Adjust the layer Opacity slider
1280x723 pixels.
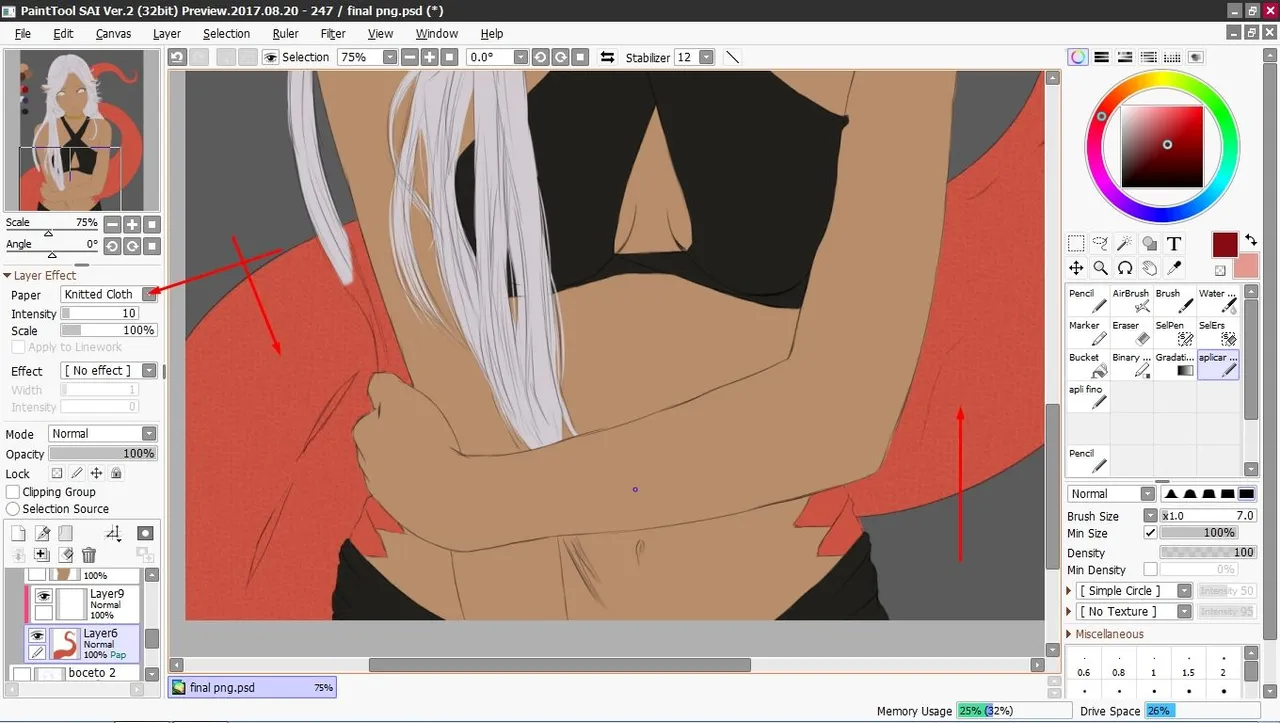102,454
